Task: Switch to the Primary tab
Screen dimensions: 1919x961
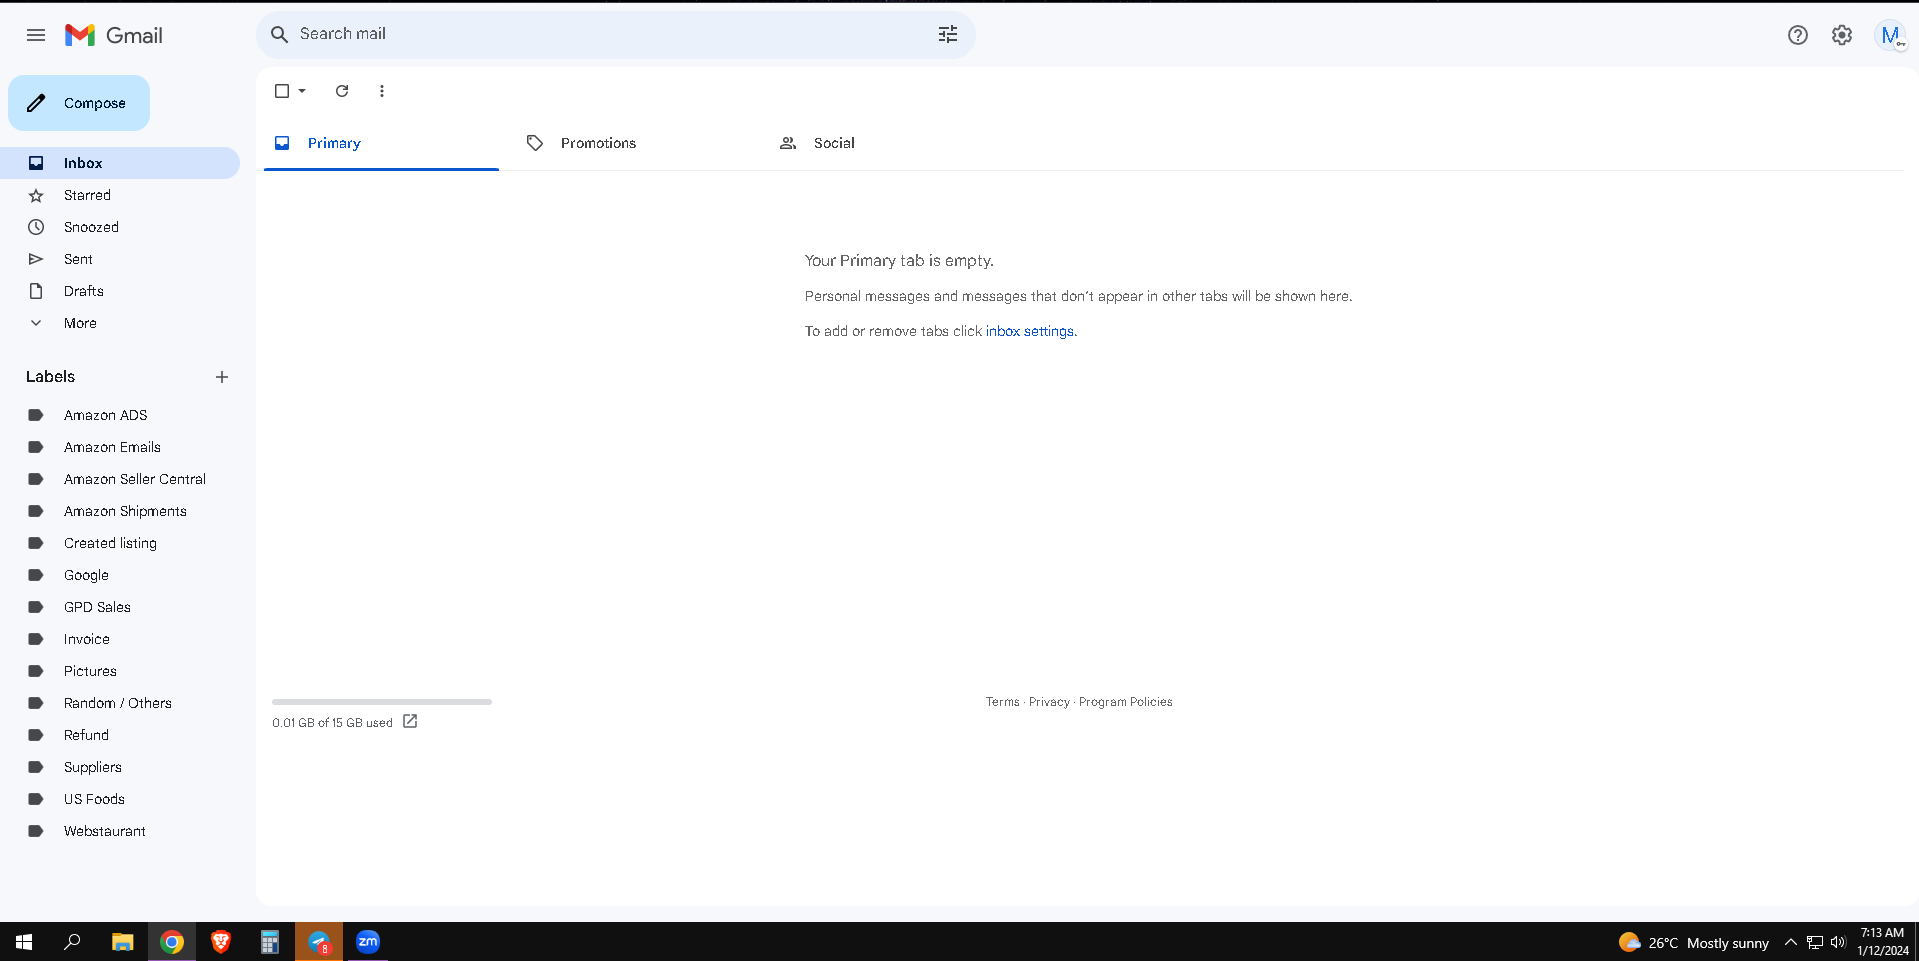Action: [381, 143]
